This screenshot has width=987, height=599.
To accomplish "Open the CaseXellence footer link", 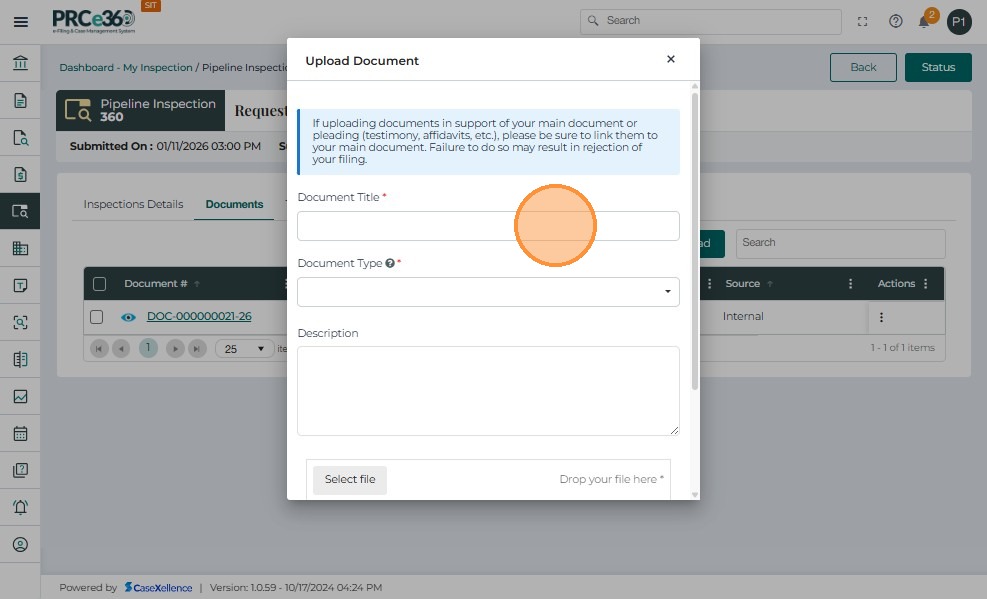I will 158,588.
